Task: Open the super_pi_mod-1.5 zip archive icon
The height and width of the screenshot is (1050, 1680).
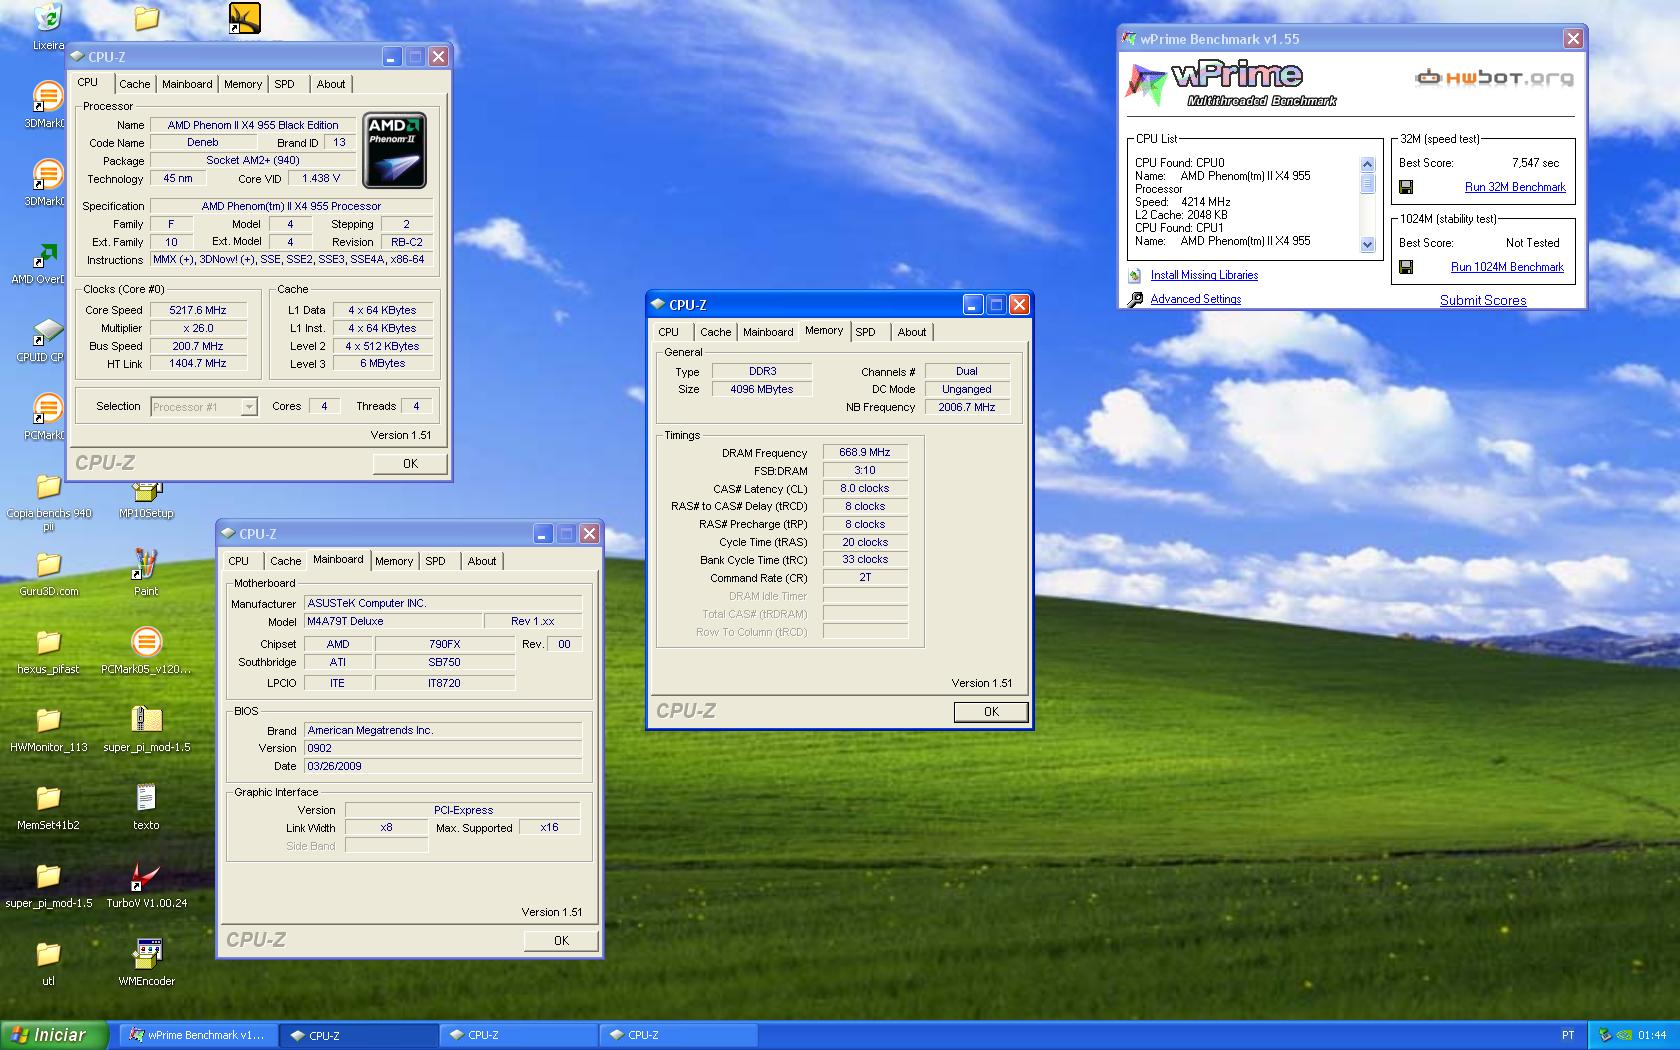Action: point(146,720)
